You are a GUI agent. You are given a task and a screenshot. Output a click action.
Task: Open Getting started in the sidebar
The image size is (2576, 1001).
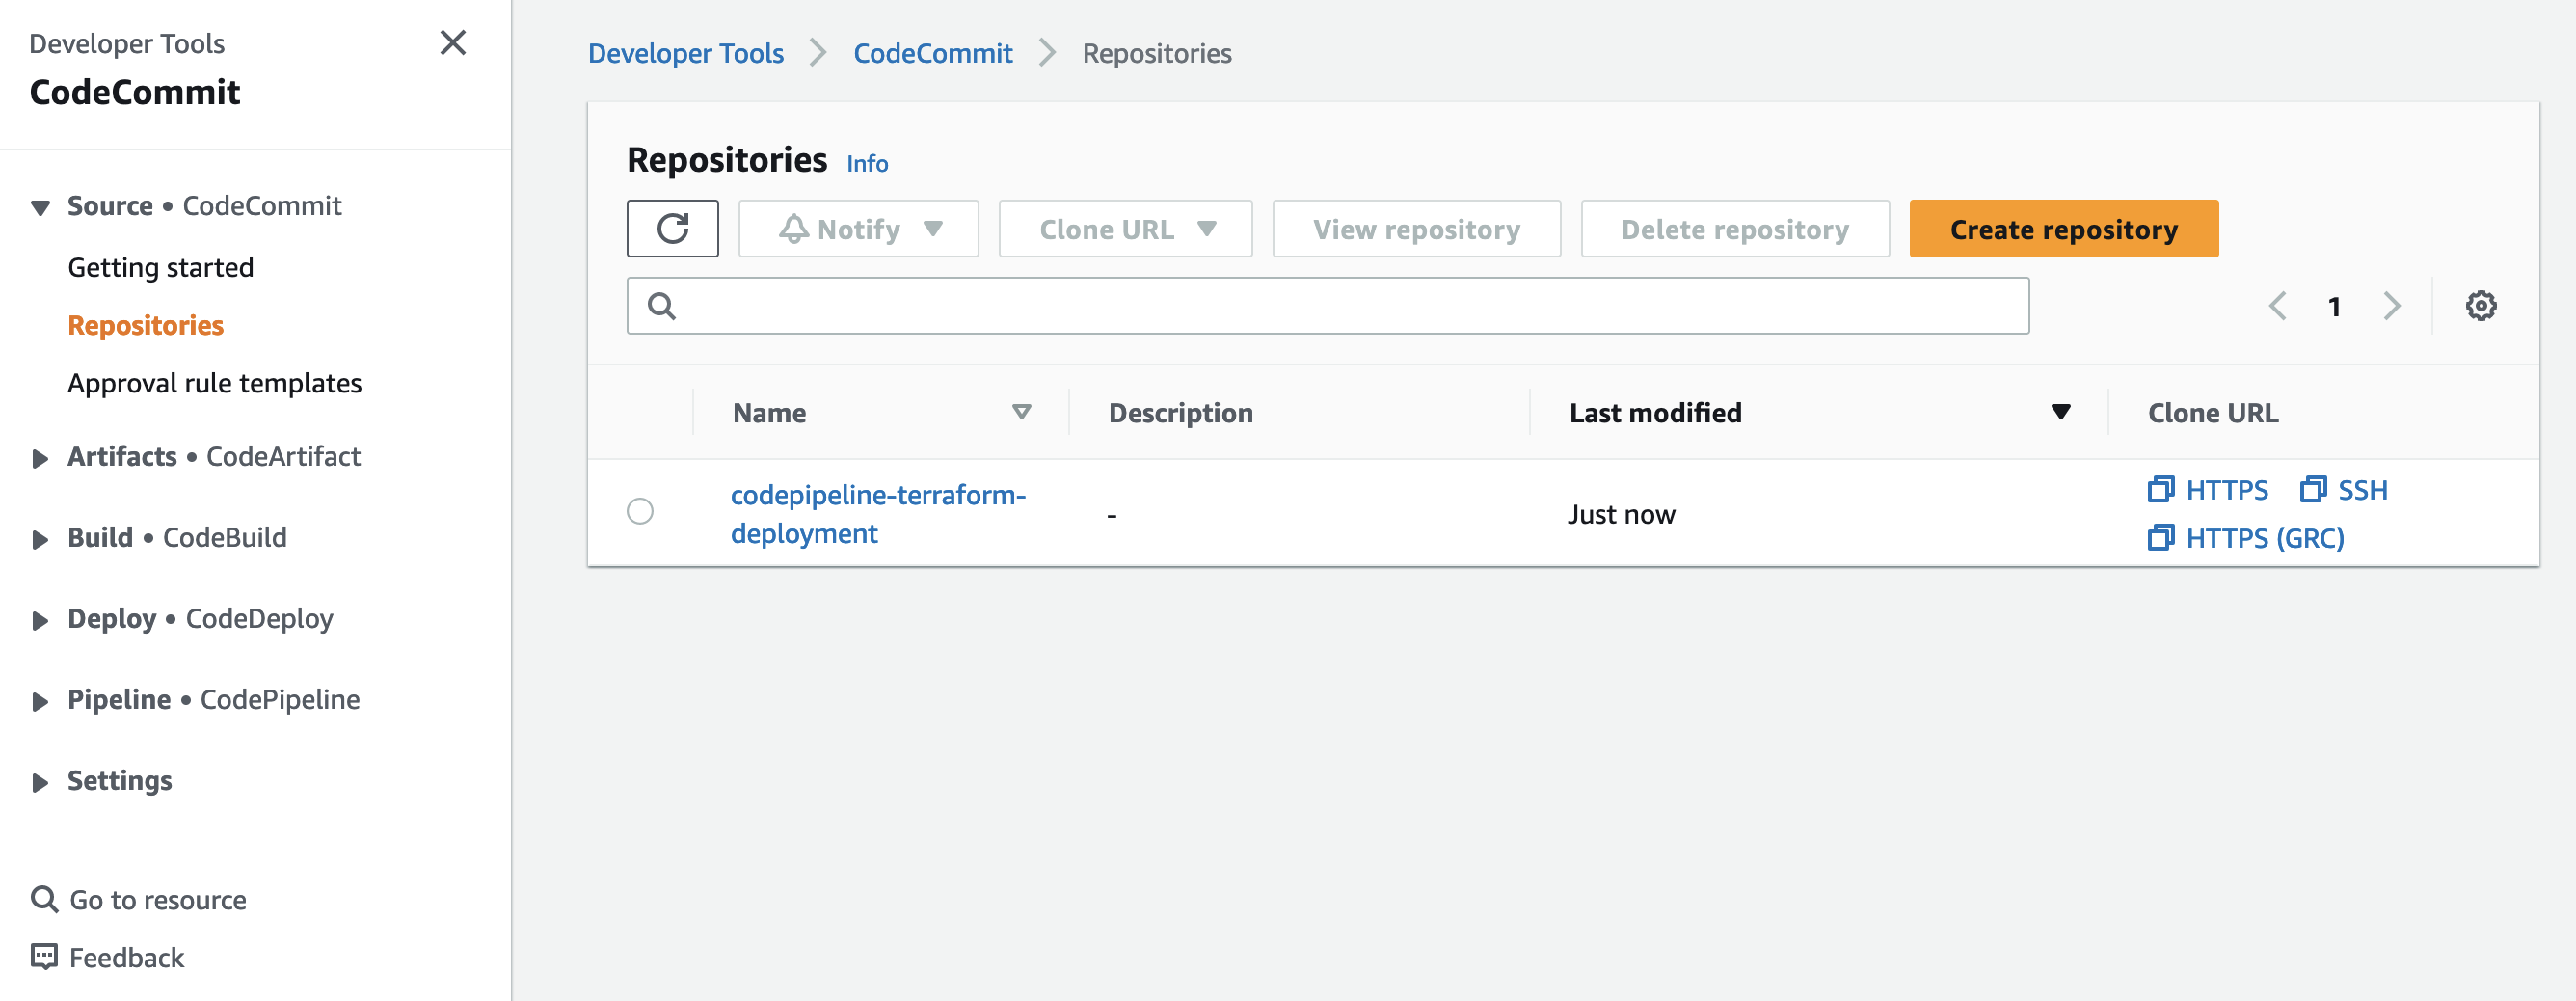[x=160, y=267]
